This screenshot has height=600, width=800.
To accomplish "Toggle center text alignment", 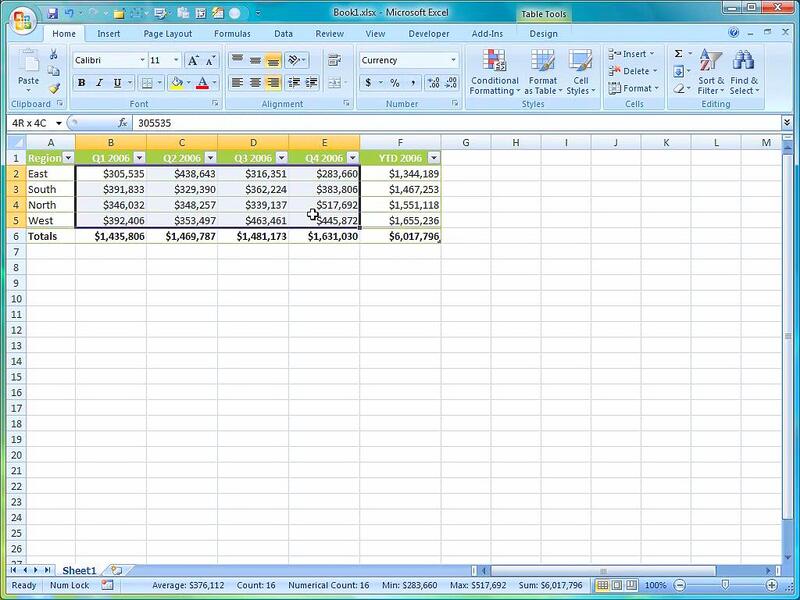I will click(x=256, y=83).
